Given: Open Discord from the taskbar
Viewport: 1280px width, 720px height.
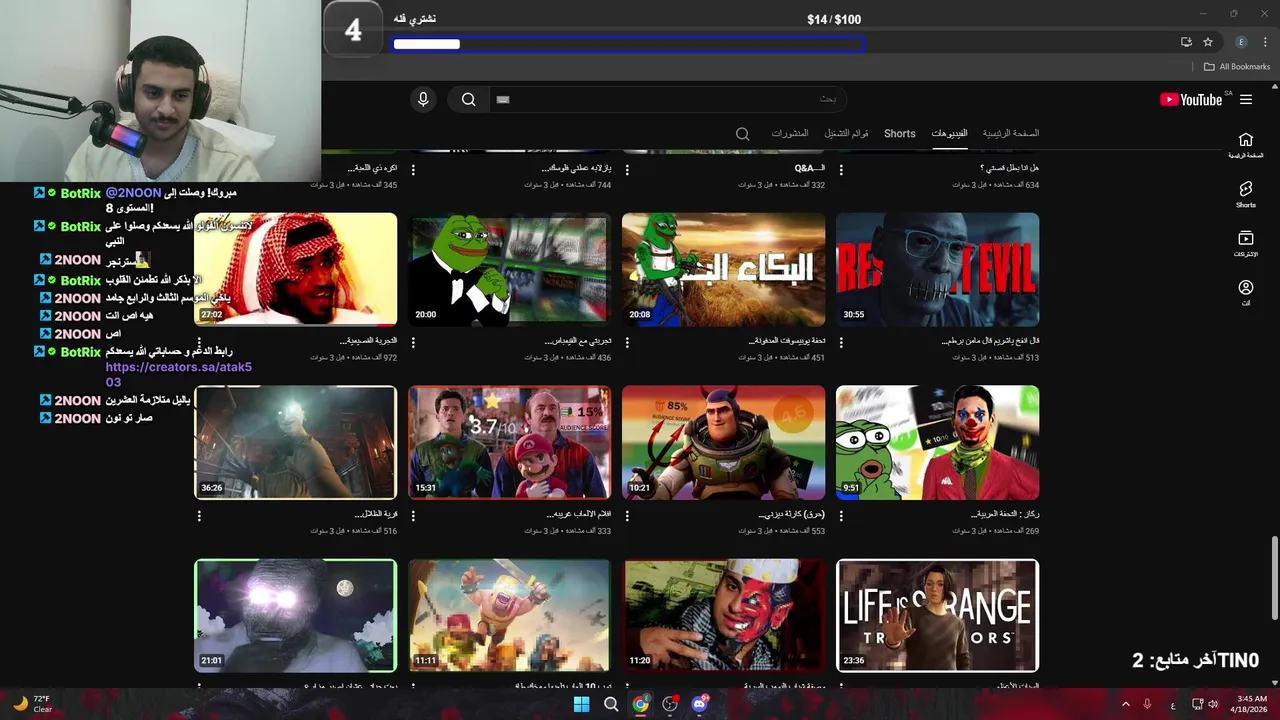Looking at the screenshot, I should 700,704.
